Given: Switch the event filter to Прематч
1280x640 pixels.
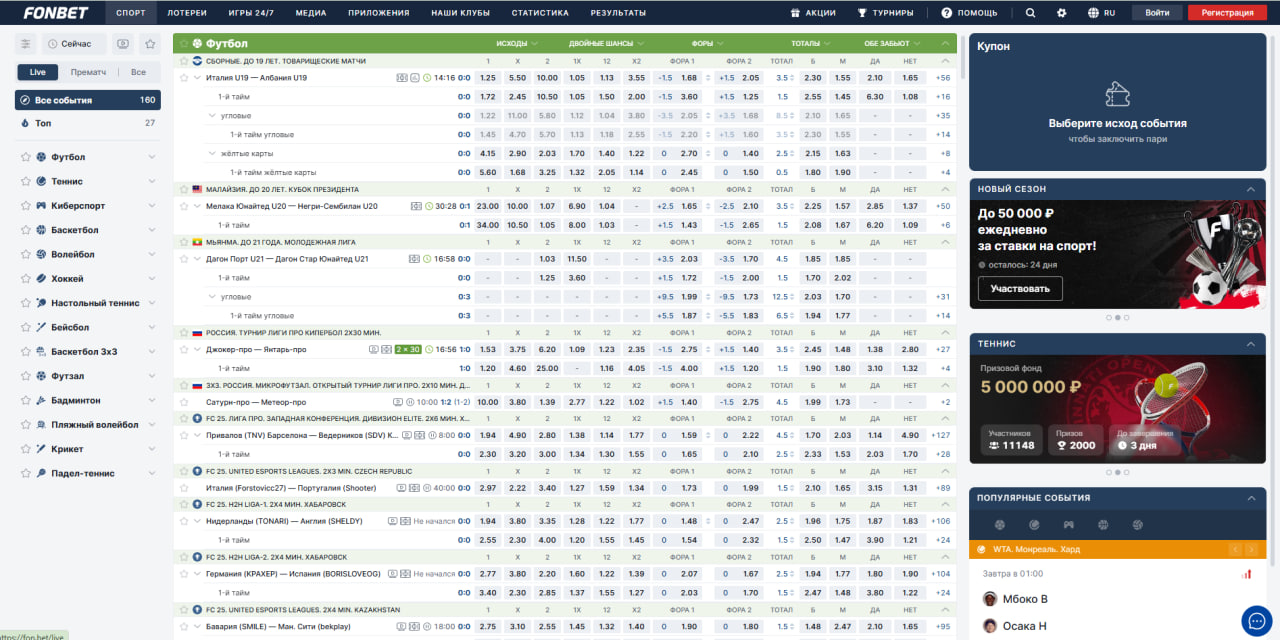Looking at the screenshot, I should click(89, 72).
